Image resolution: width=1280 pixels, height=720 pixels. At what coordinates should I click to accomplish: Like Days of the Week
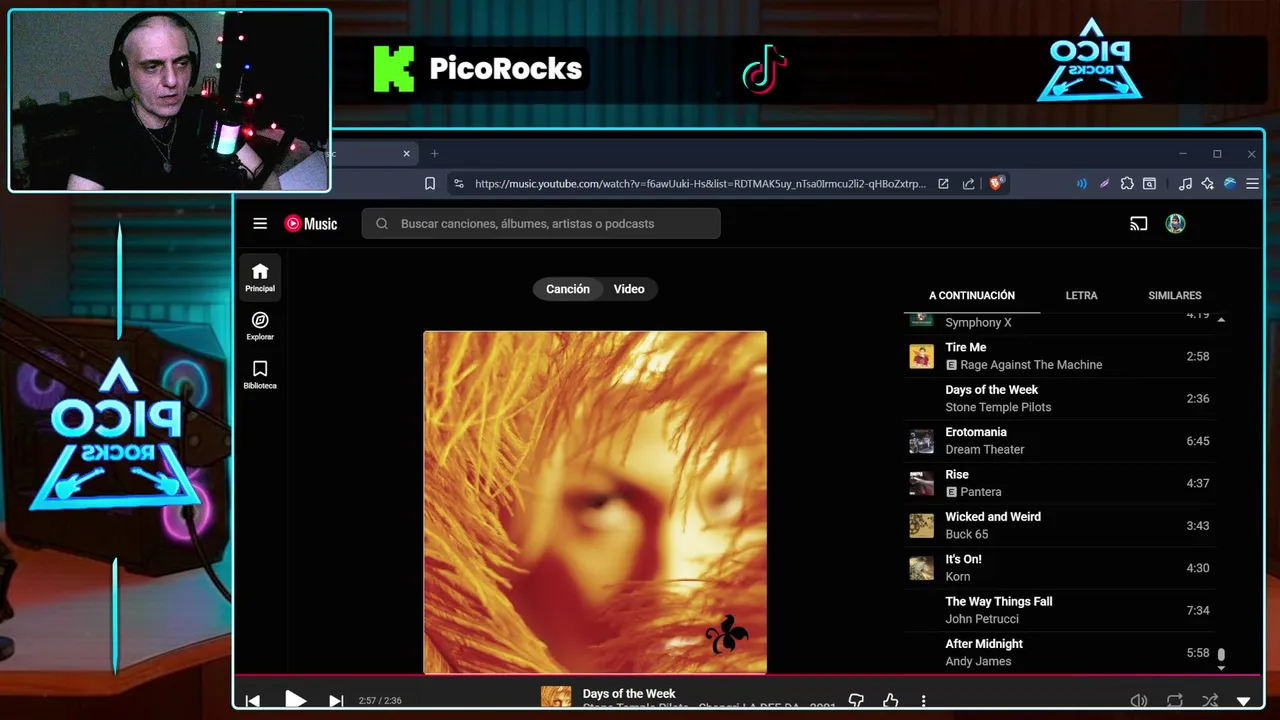coord(890,701)
